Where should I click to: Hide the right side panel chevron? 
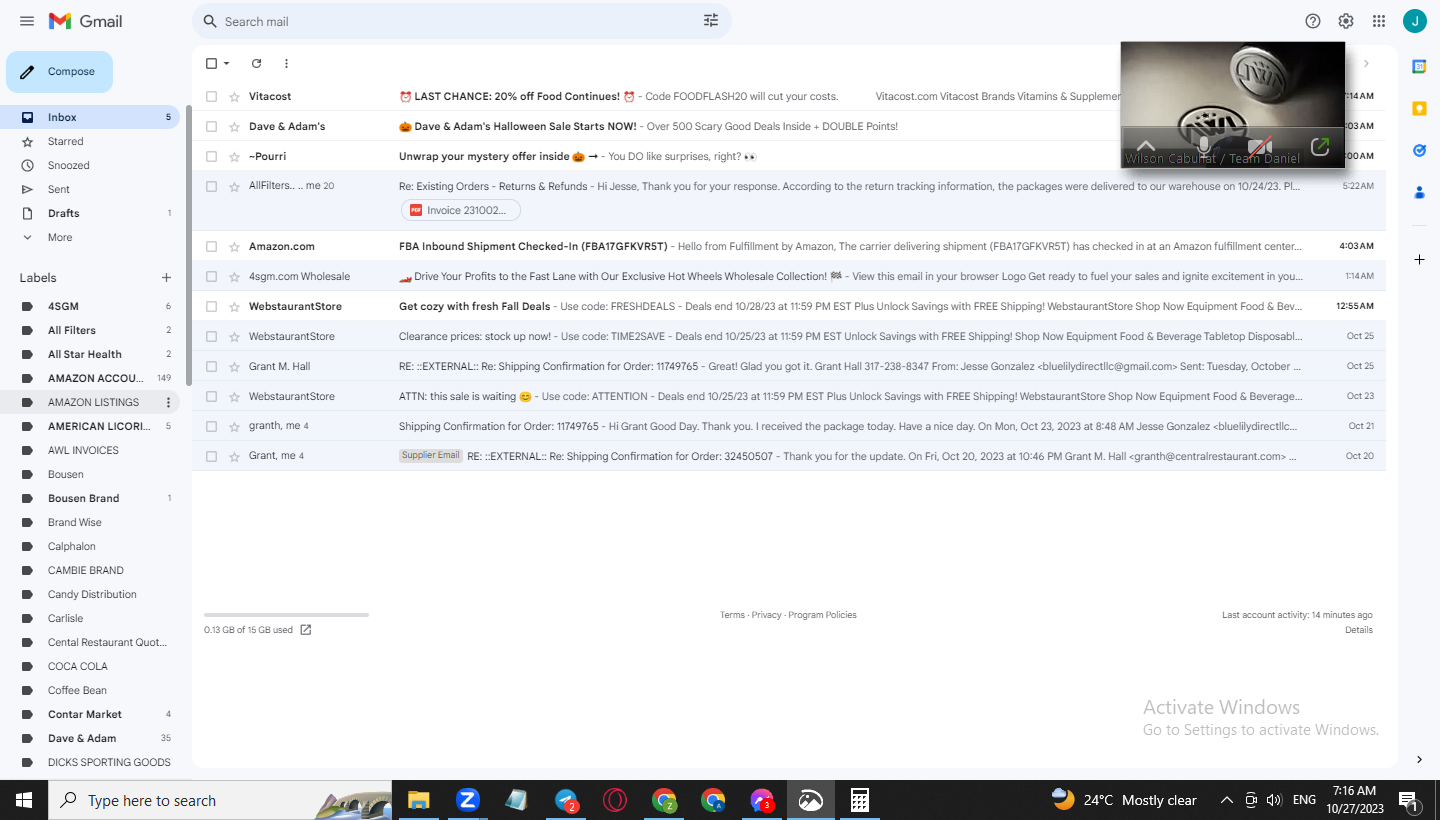click(1419, 760)
